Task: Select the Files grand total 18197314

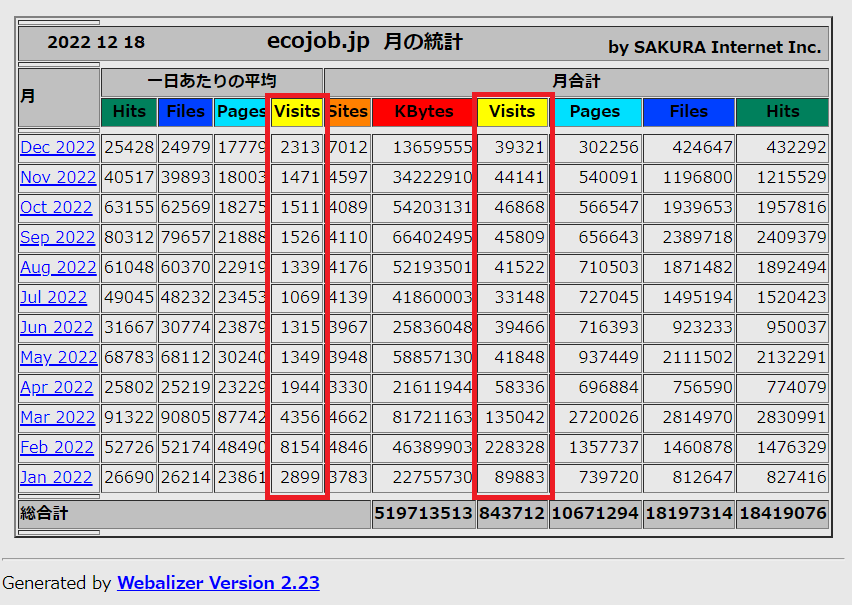Action: click(x=688, y=514)
